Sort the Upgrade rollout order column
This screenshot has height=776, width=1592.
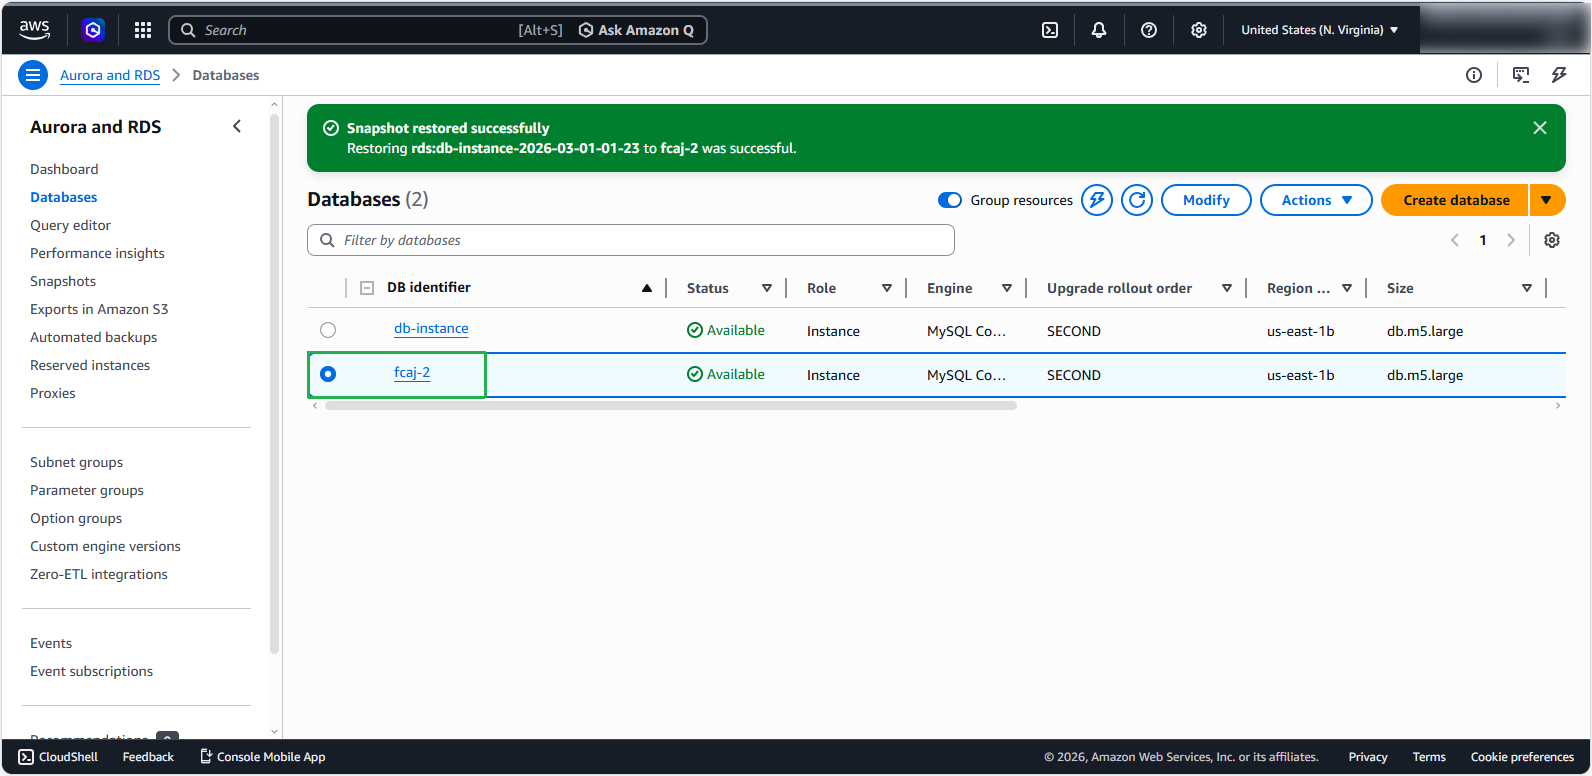1227,288
